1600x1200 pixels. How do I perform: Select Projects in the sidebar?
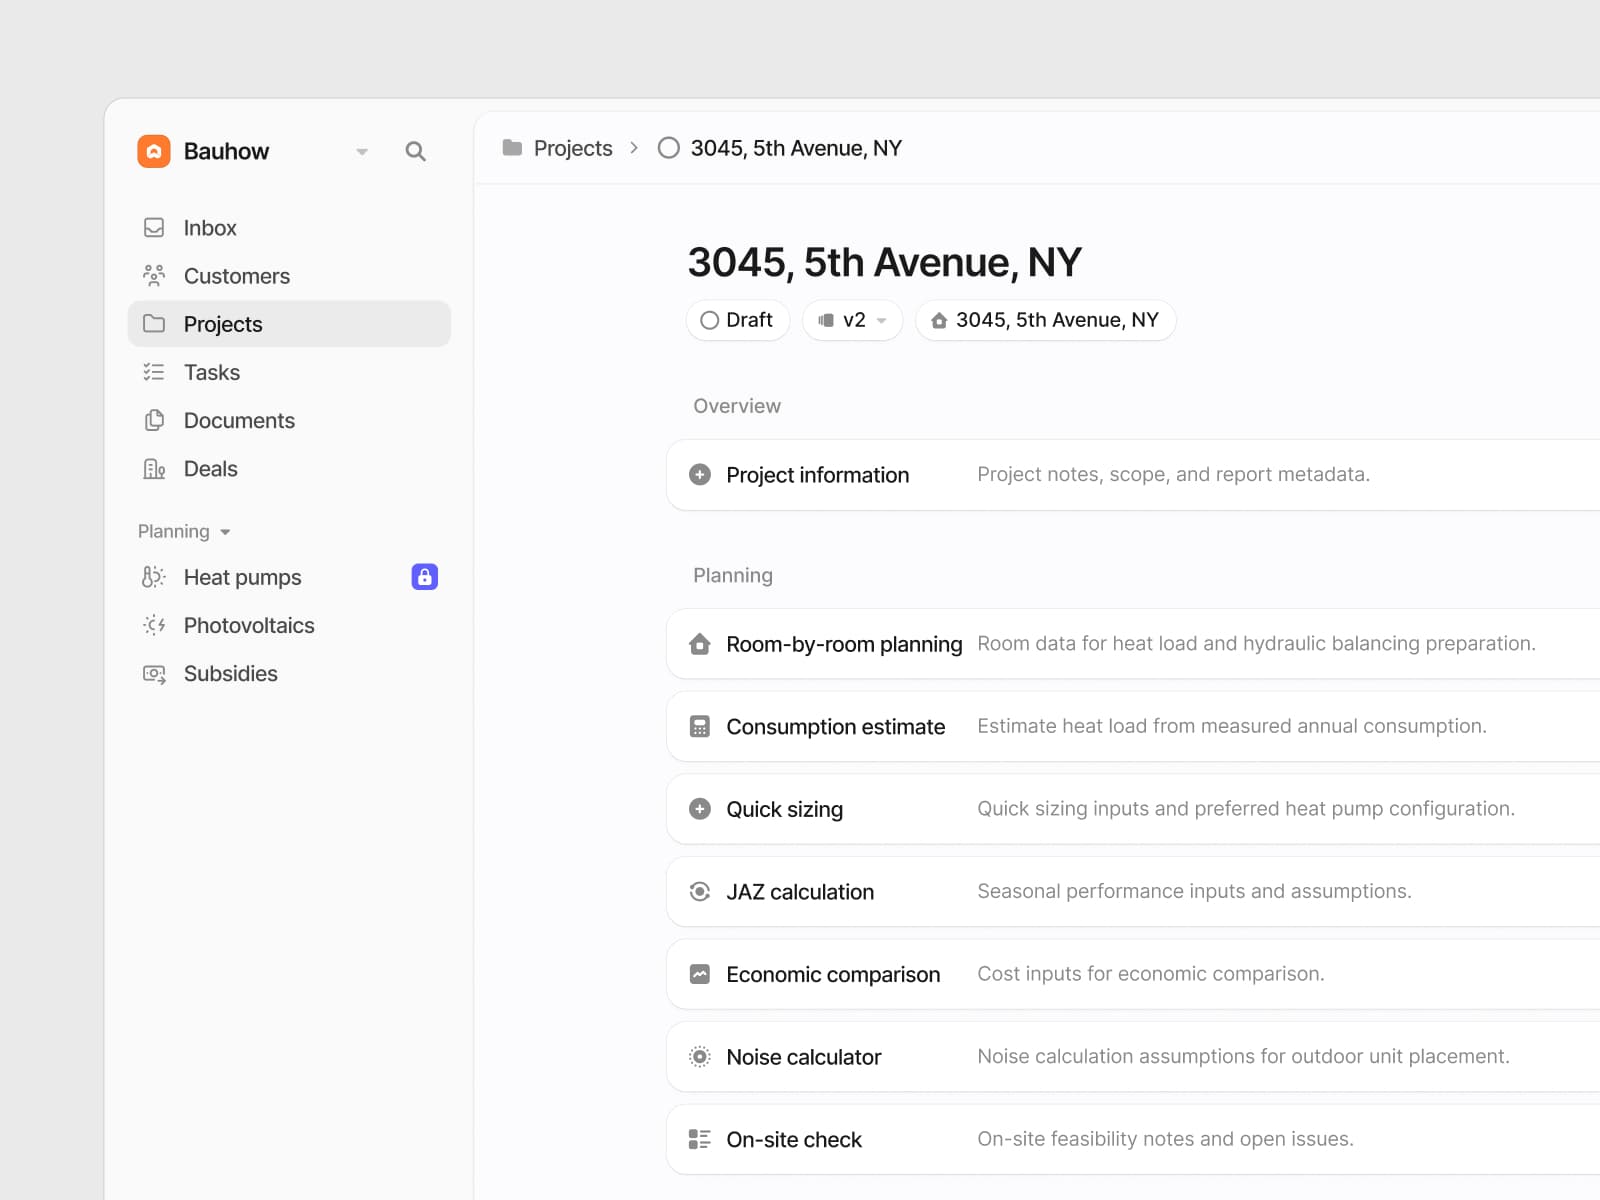coord(289,324)
